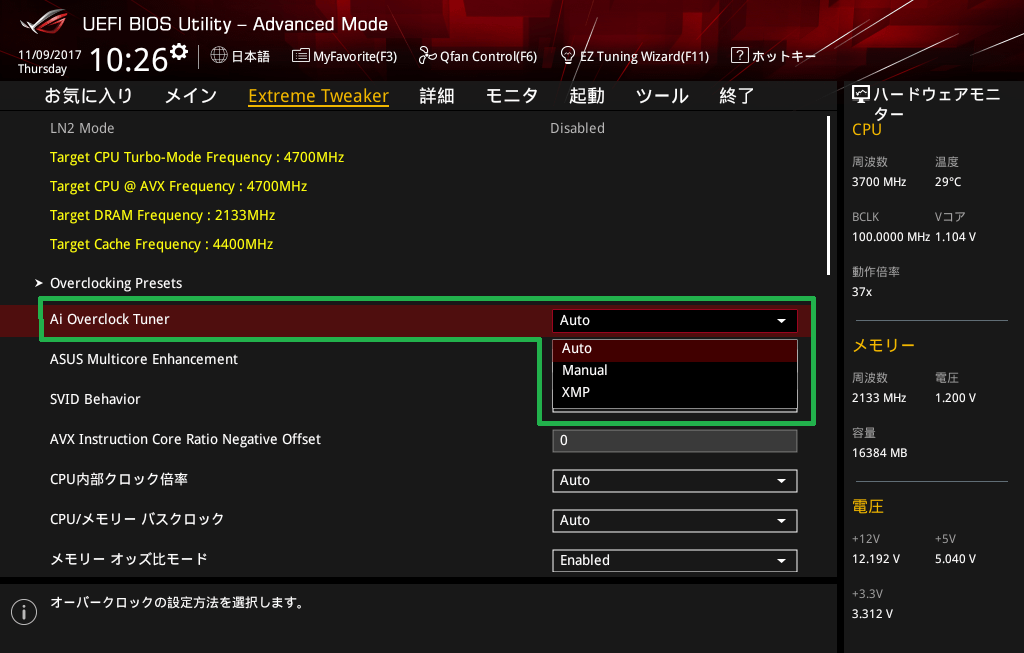The height and width of the screenshot is (653, 1024).
Task: Expand Overclocking Presets submenu
Action: coord(116,283)
